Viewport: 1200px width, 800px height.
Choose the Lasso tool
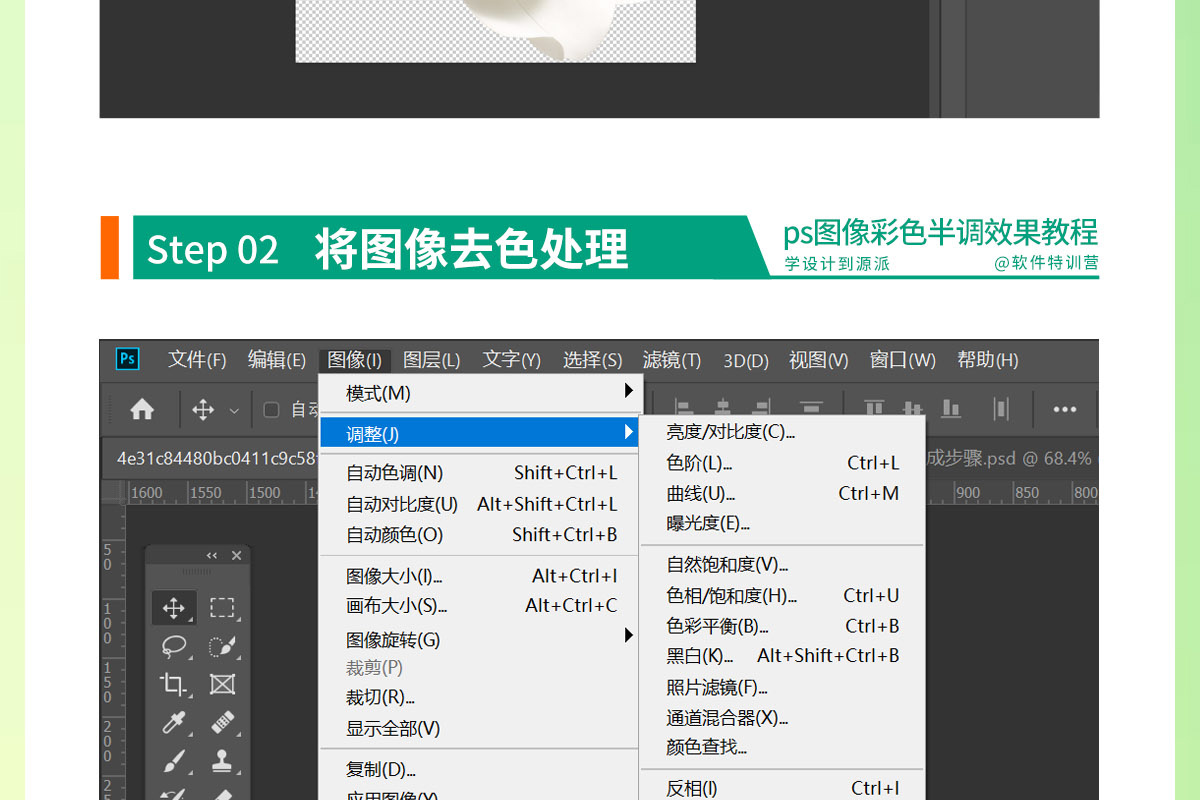pyautogui.click(x=173, y=647)
